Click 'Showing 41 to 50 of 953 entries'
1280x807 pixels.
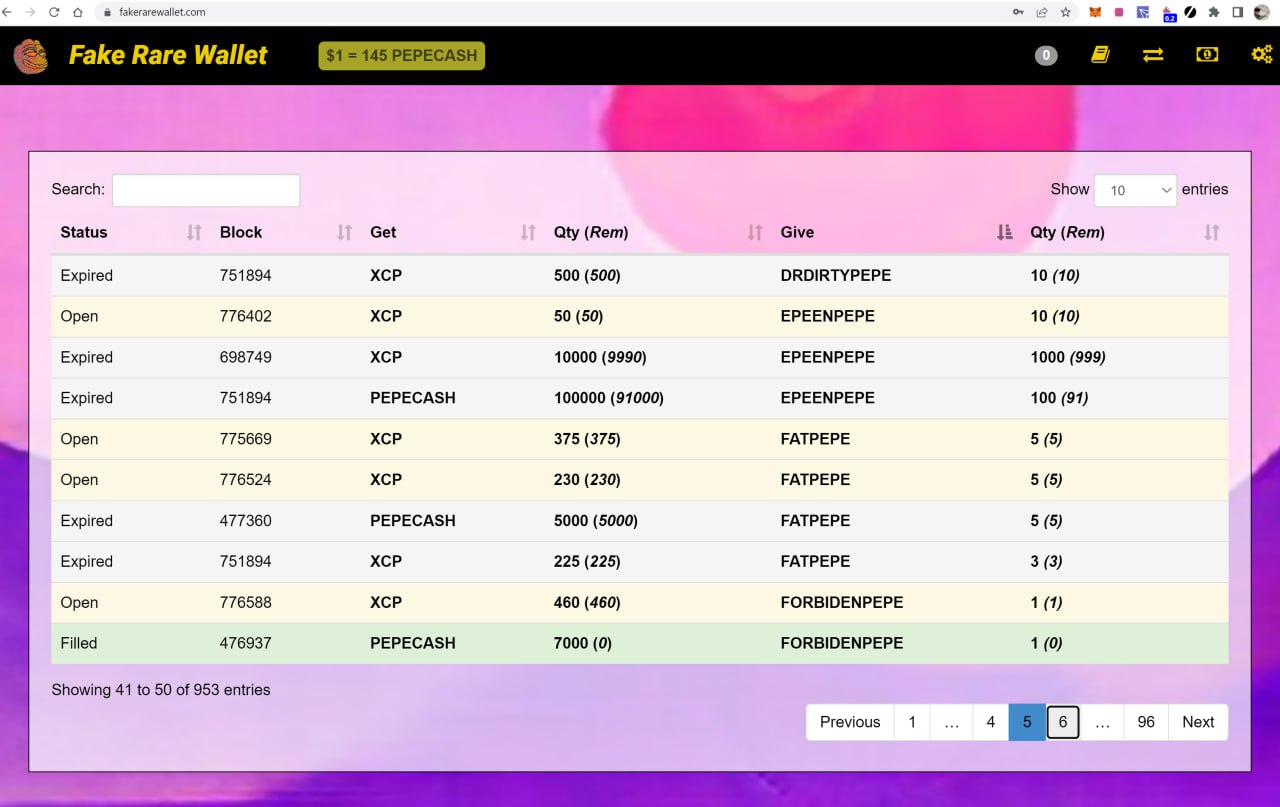[161, 690]
